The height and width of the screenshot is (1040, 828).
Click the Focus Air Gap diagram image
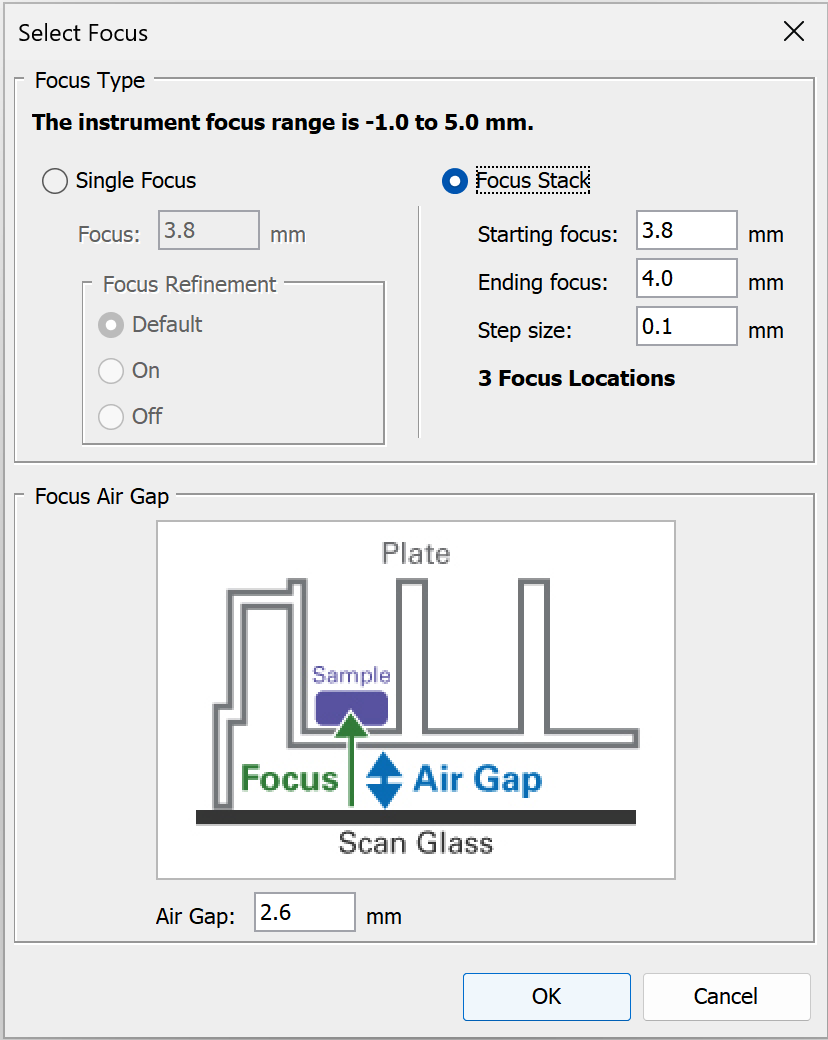click(416, 700)
